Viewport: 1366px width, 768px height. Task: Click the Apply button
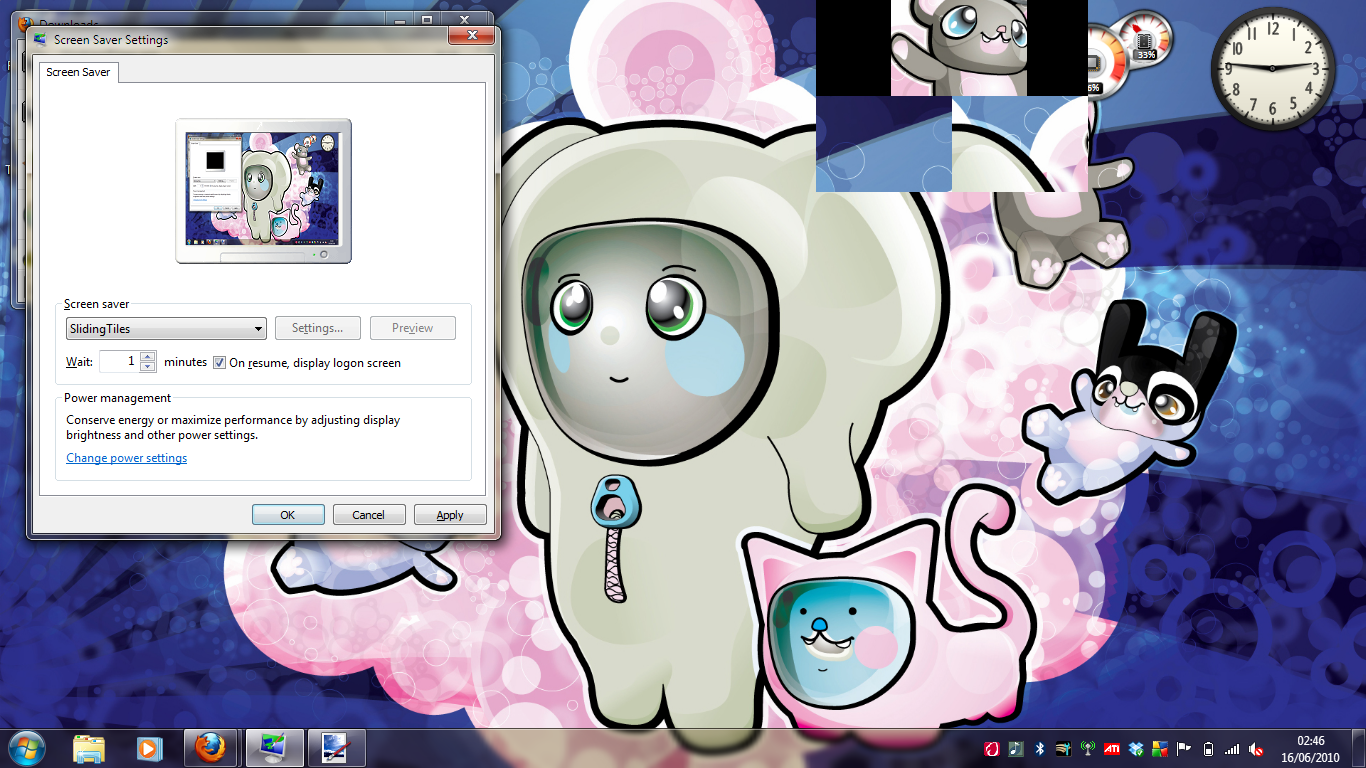450,515
